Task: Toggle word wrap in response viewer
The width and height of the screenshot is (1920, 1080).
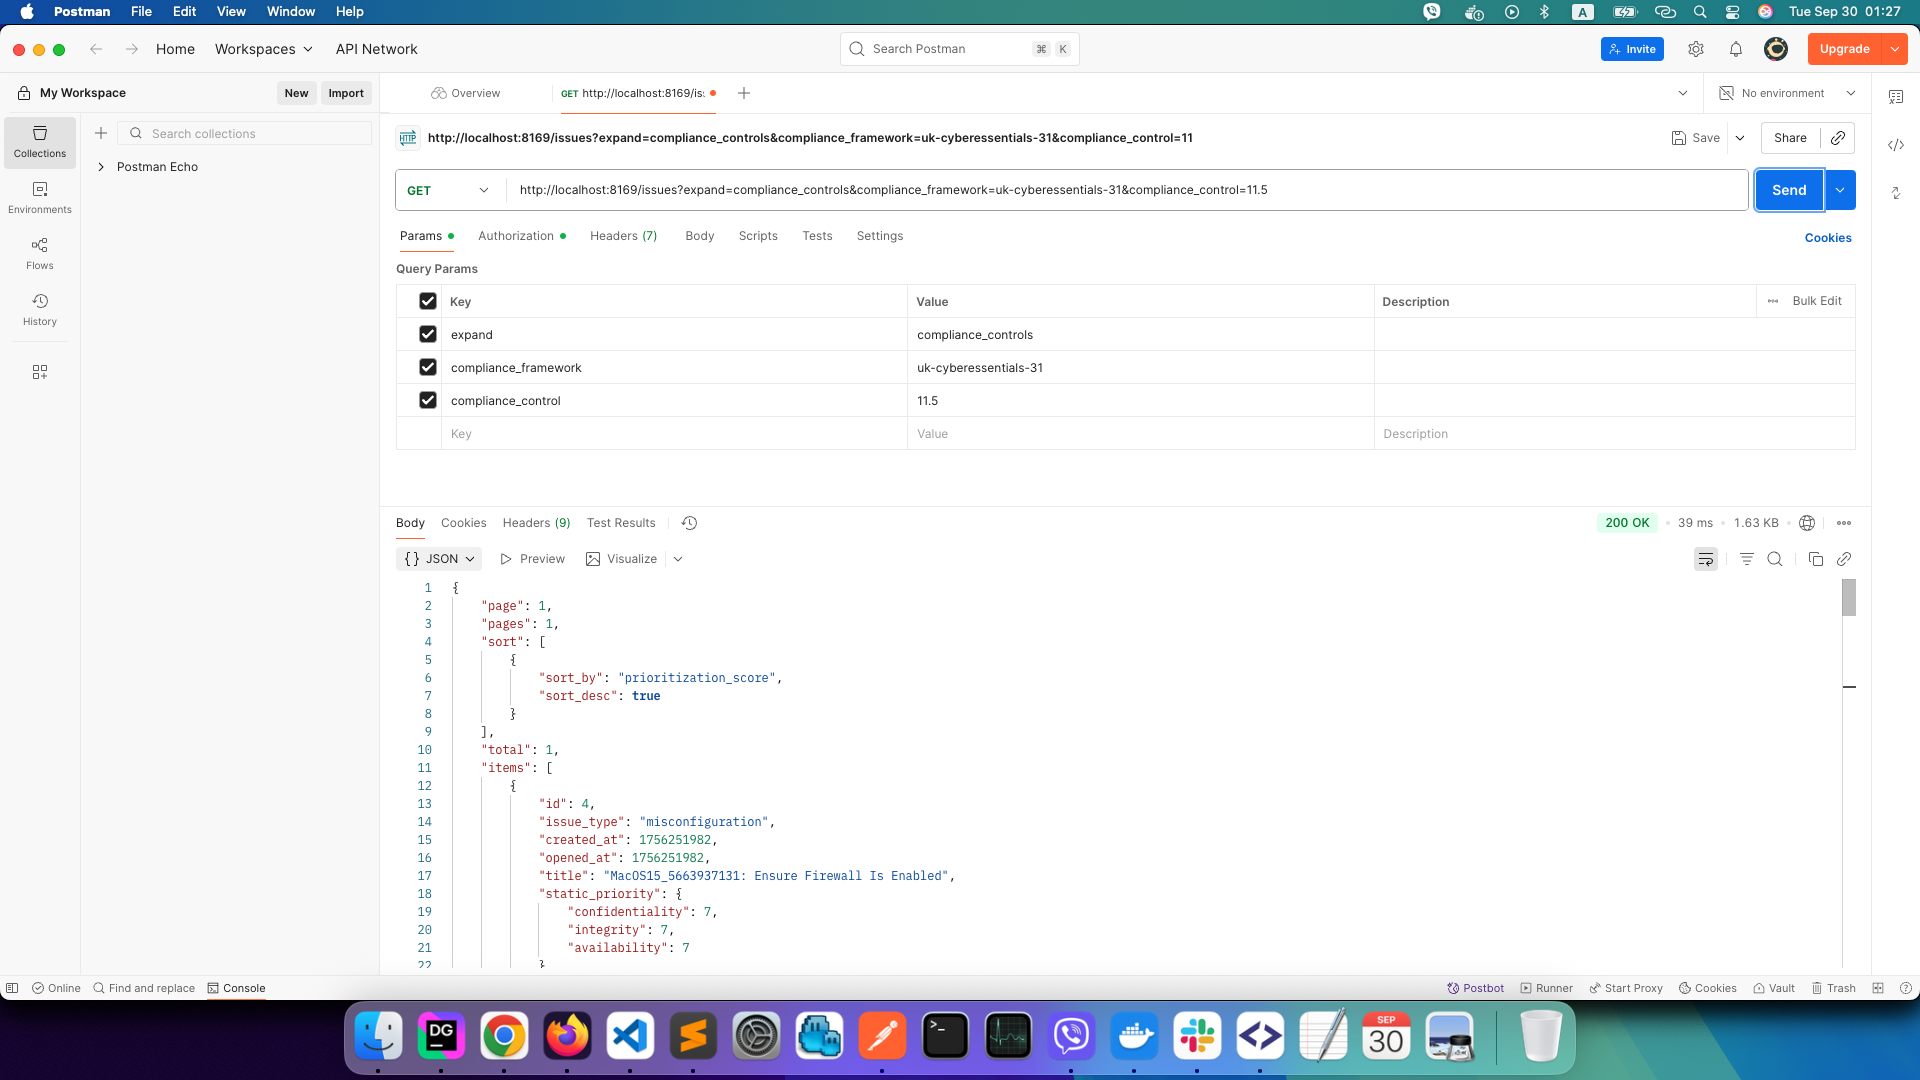Action: click(1706, 559)
